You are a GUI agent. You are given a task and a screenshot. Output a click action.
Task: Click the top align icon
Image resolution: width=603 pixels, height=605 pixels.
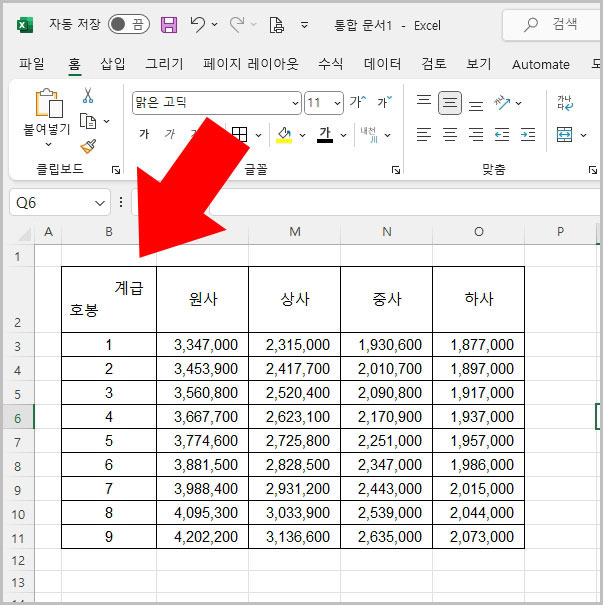pos(424,101)
